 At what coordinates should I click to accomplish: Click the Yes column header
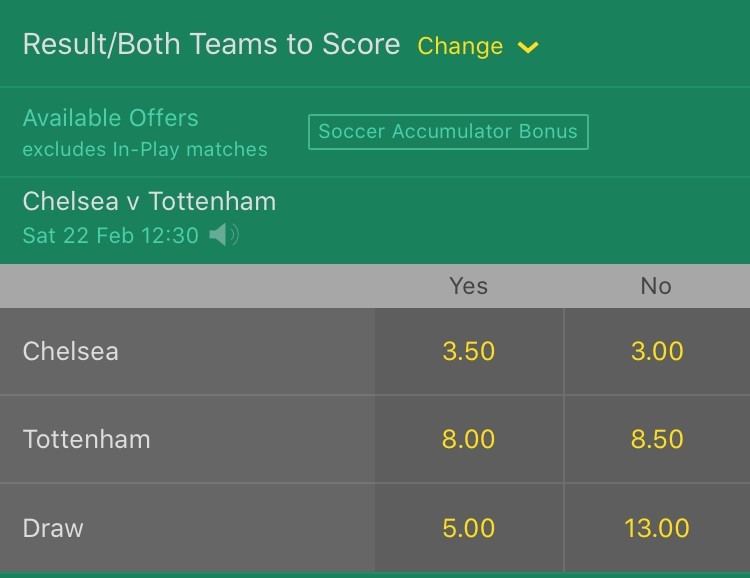coord(469,286)
